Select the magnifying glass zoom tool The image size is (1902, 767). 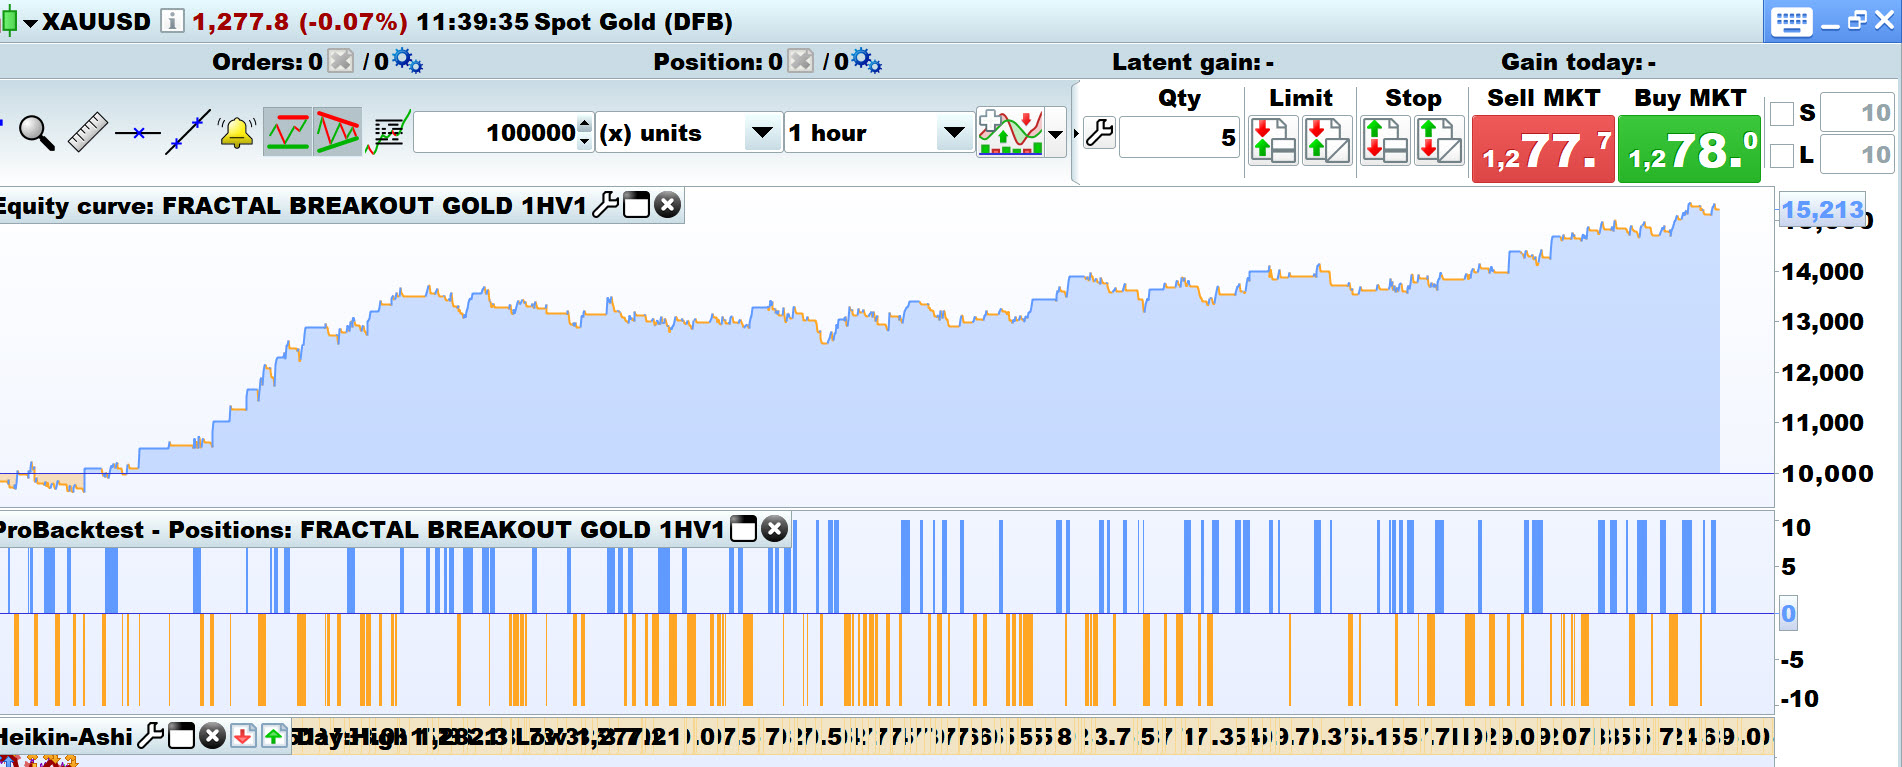tap(37, 133)
